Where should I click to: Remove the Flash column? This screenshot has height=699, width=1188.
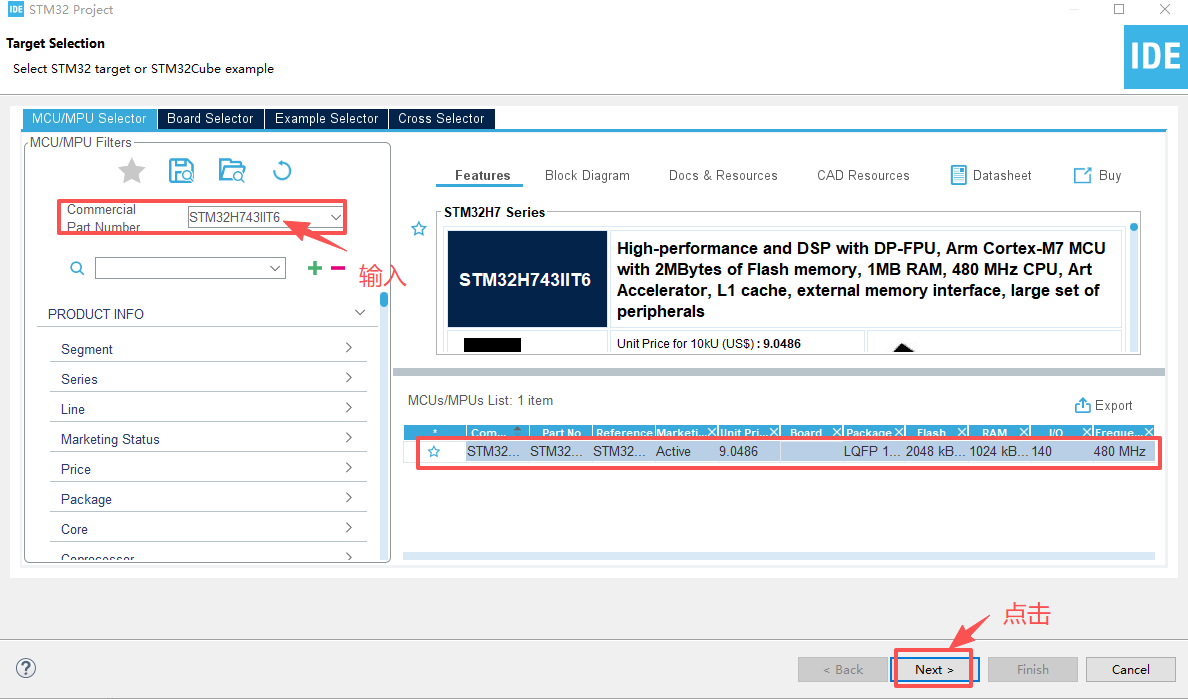961,432
